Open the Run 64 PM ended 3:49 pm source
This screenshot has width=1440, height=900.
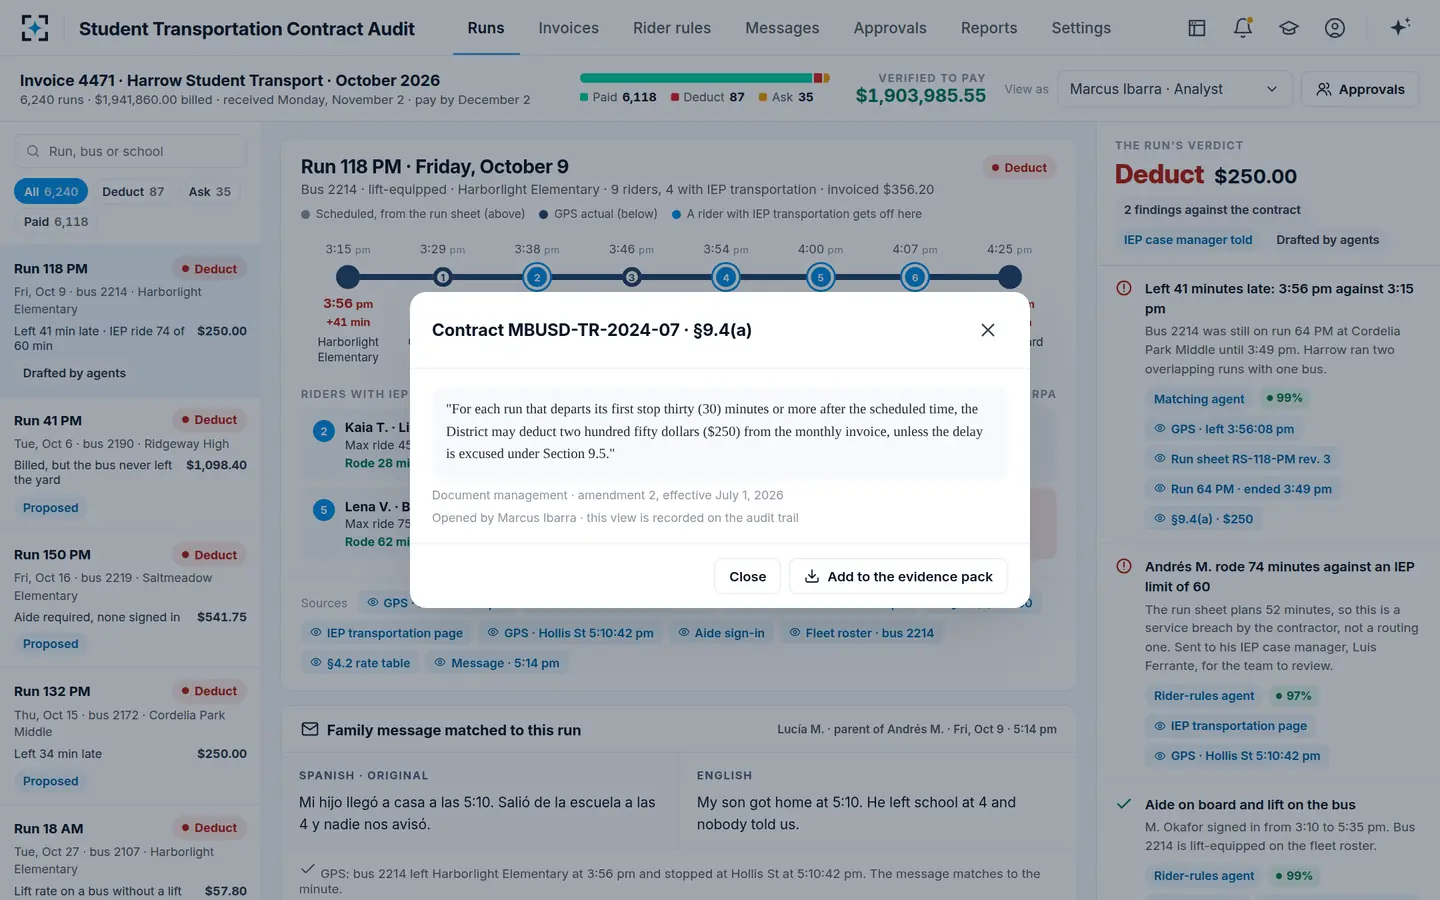(1243, 489)
